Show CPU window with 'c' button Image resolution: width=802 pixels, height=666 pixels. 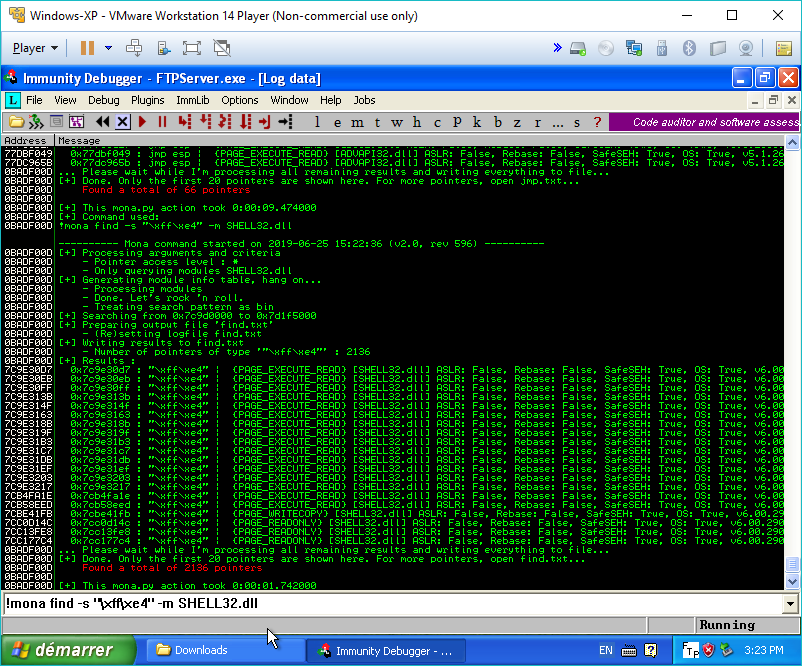click(x=436, y=122)
